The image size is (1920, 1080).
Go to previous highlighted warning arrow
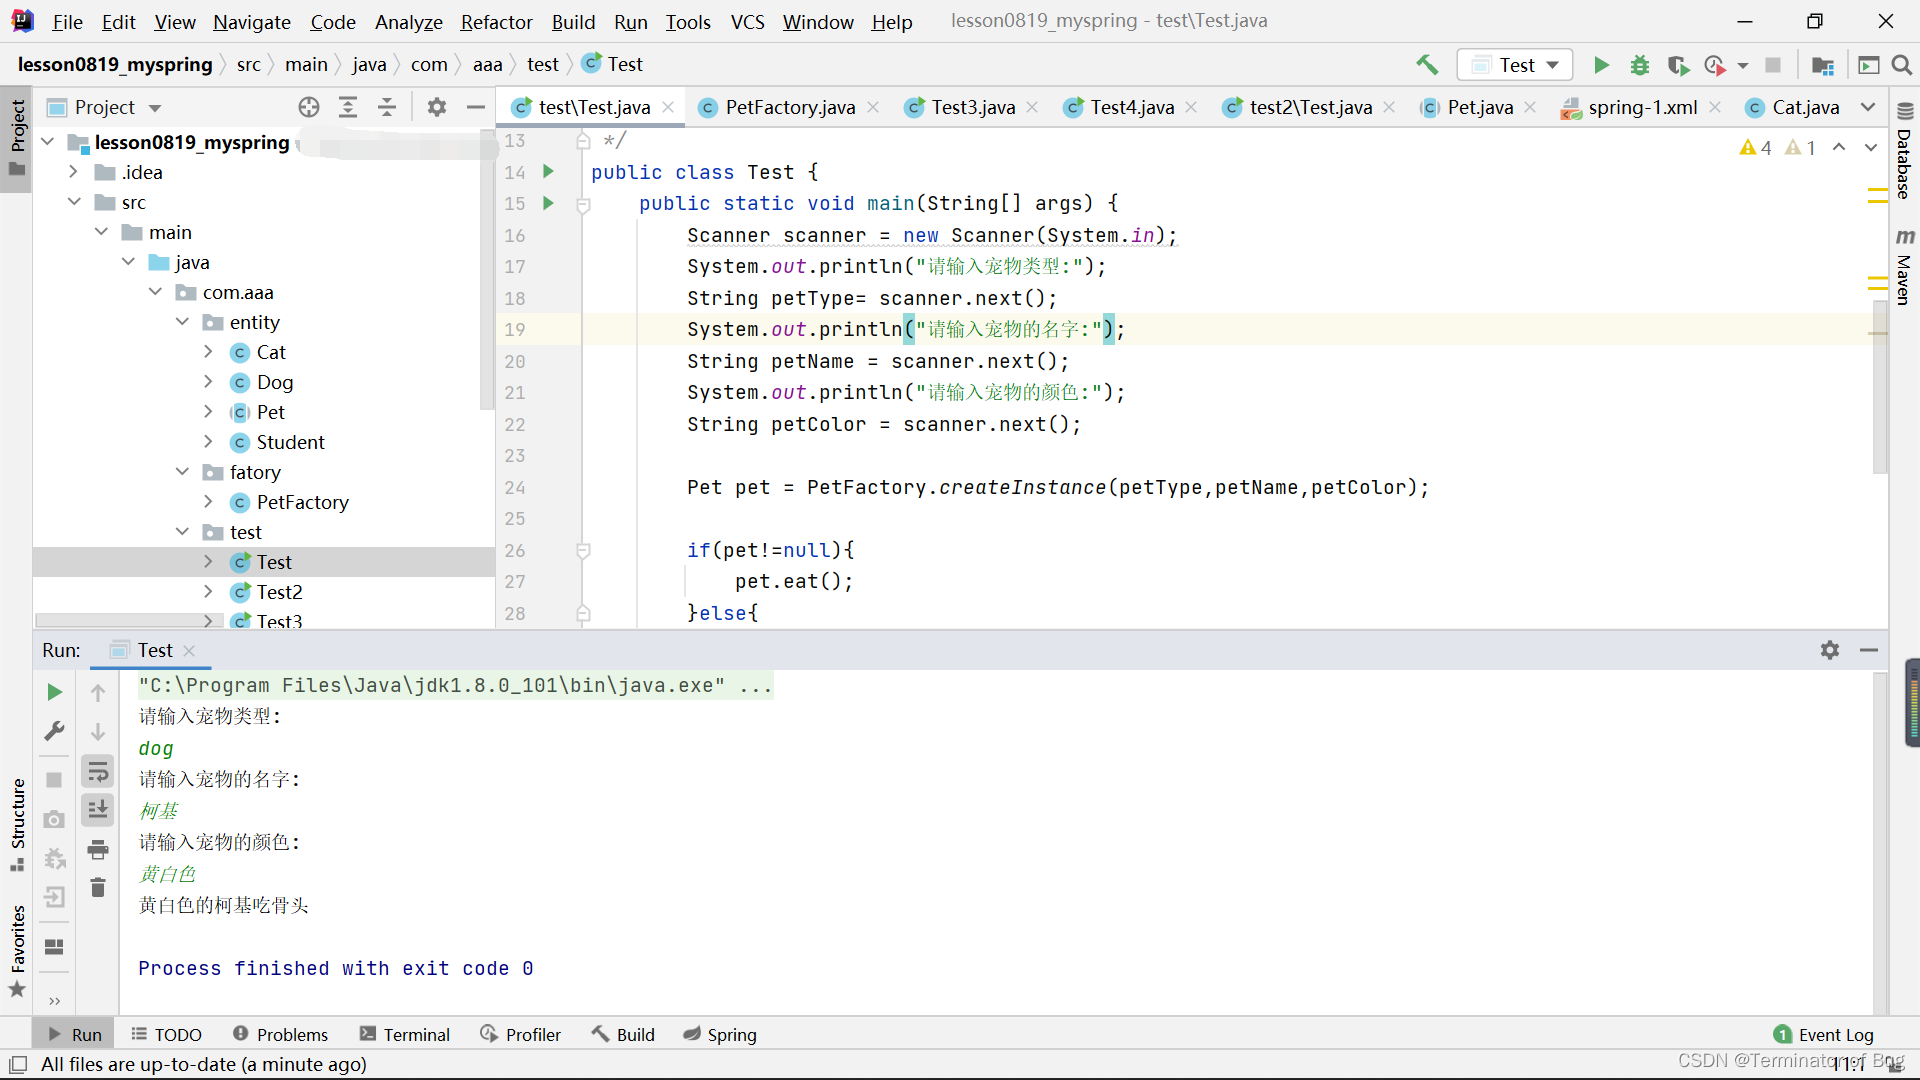pyautogui.click(x=1839, y=148)
